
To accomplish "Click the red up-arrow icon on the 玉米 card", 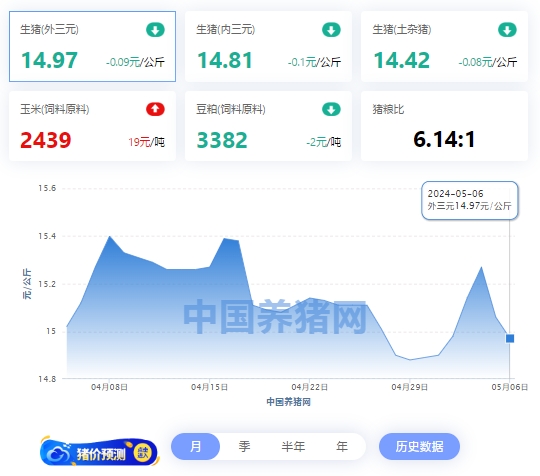I will pyautogui.click(x=155, y=109).
